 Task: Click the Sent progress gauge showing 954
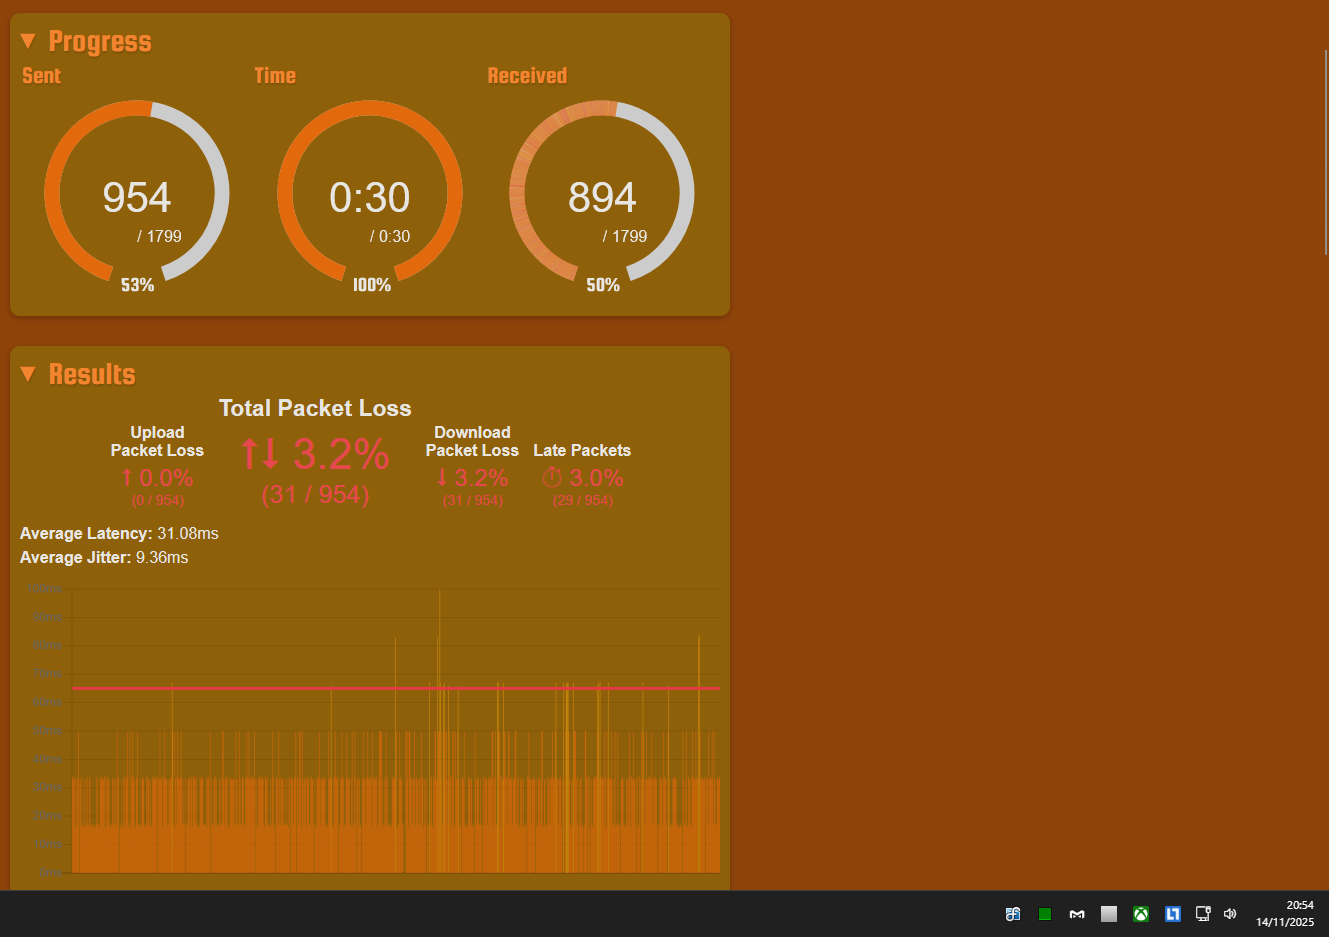[x=137, y=192]
